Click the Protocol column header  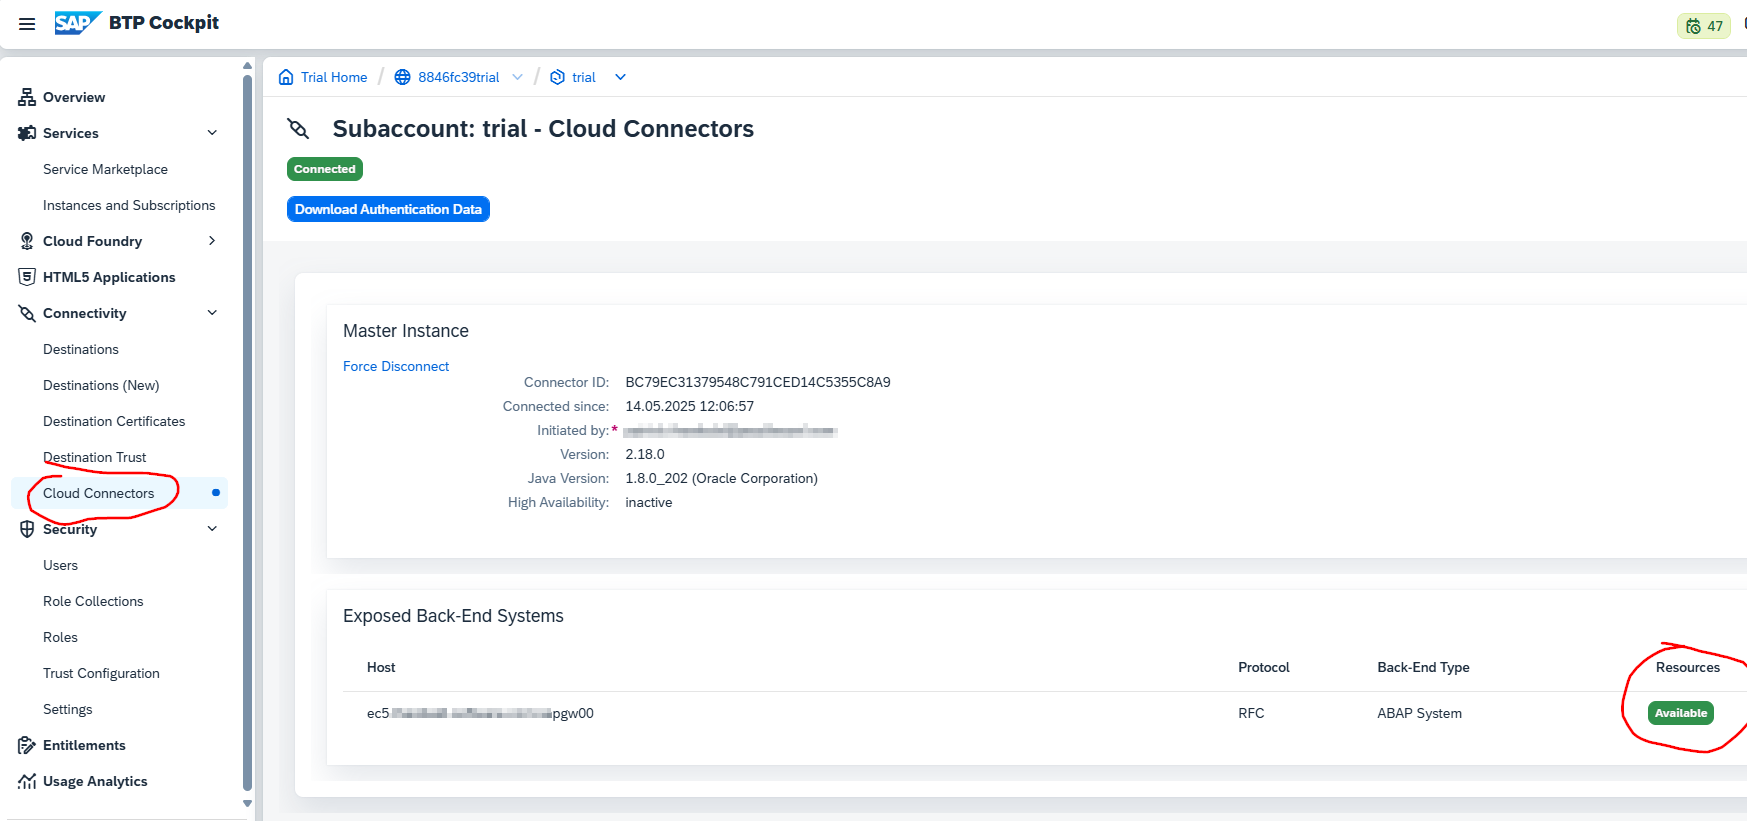click(x=1264, y=667)
